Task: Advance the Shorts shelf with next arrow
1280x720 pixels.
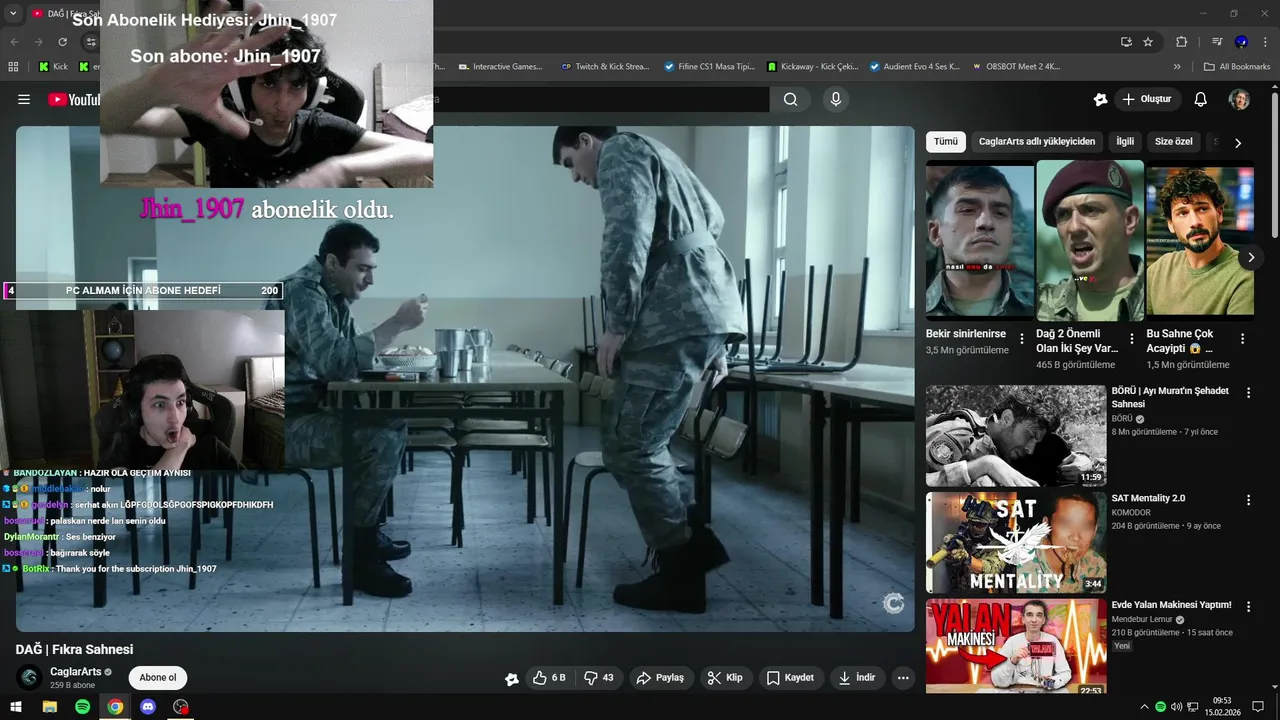Action: click(x=1251, y=258)
